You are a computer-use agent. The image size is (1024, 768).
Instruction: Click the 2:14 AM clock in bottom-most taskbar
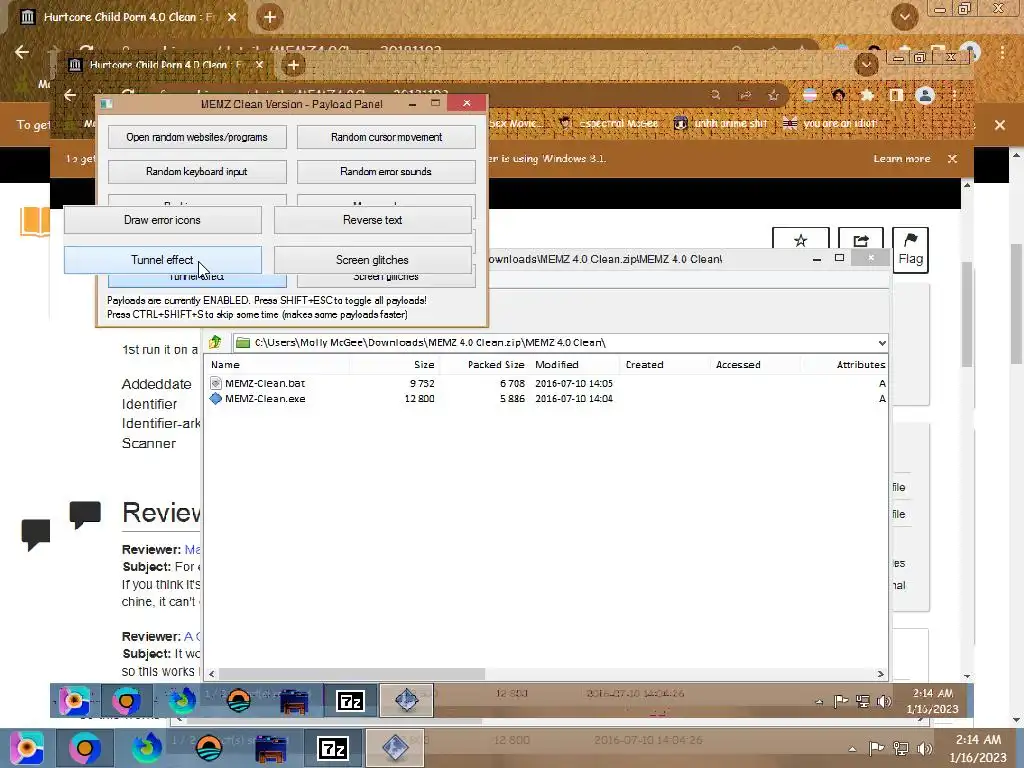pyautogui.click(x=978, y=748)
